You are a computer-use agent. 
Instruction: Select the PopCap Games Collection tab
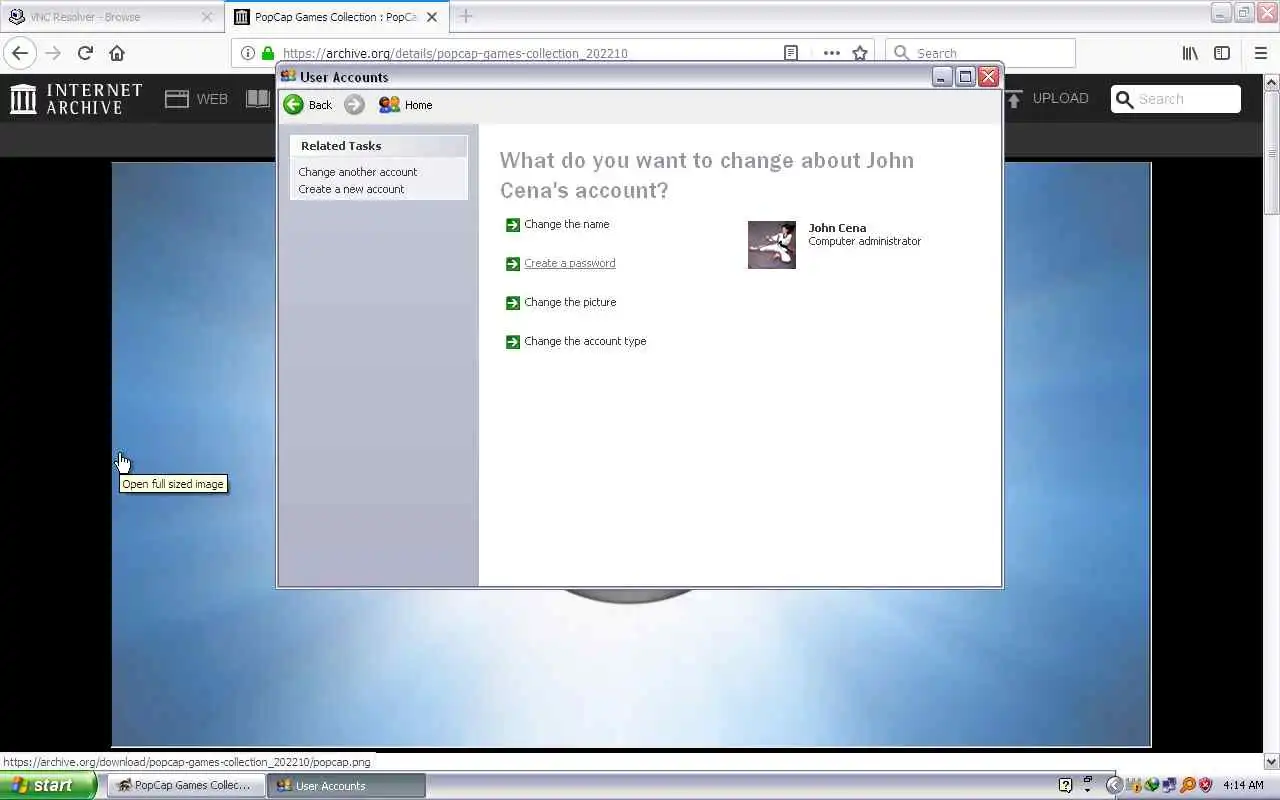336,16
